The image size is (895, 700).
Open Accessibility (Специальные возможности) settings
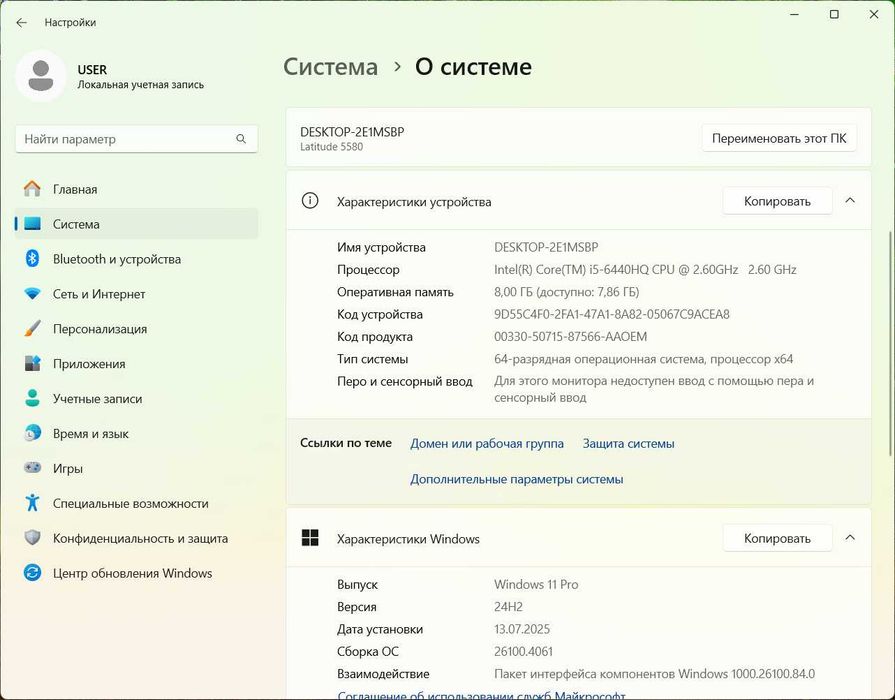click(130, 504)
